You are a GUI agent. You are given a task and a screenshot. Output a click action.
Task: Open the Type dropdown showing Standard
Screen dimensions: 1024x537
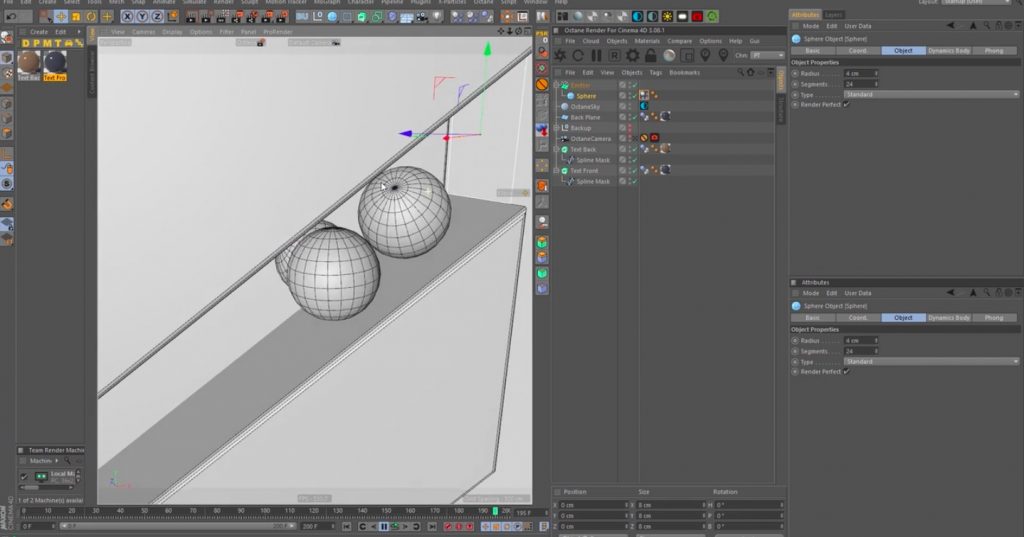coord(930,94)
